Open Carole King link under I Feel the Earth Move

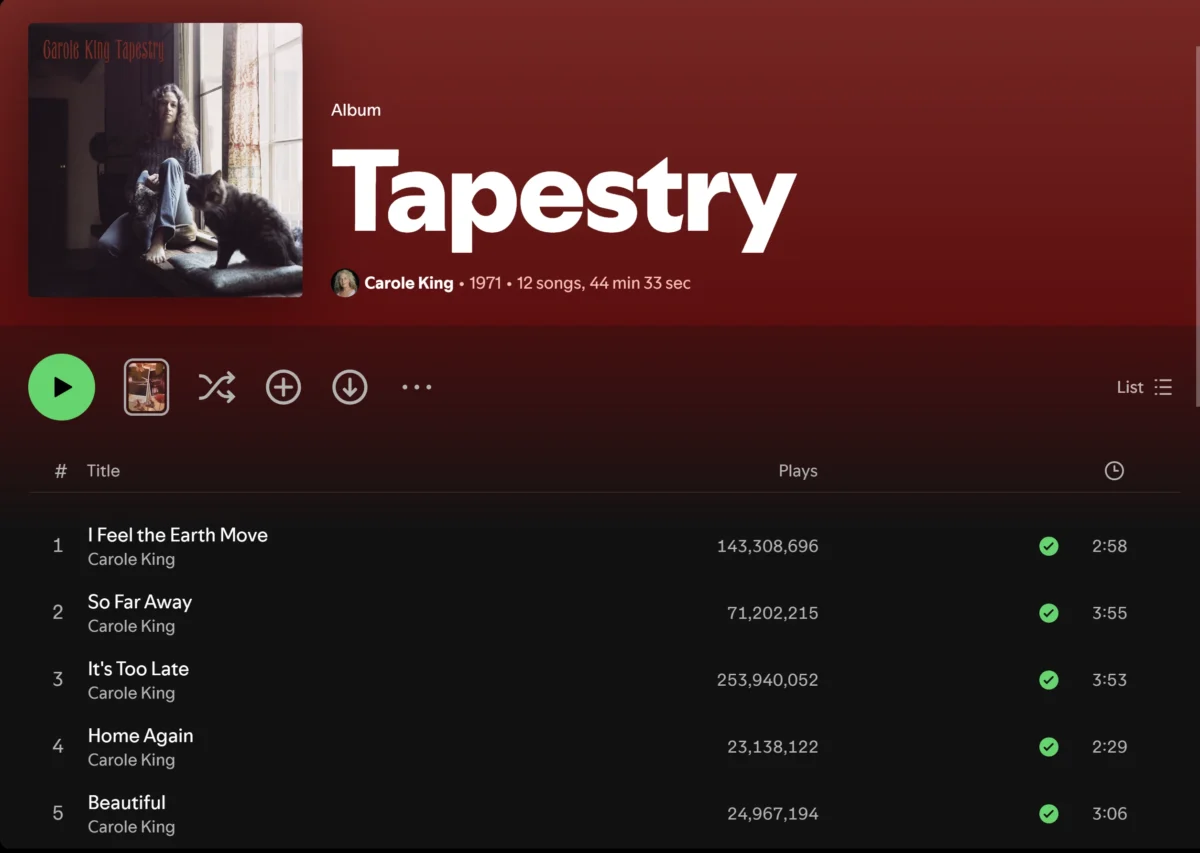tap(131, 559)
